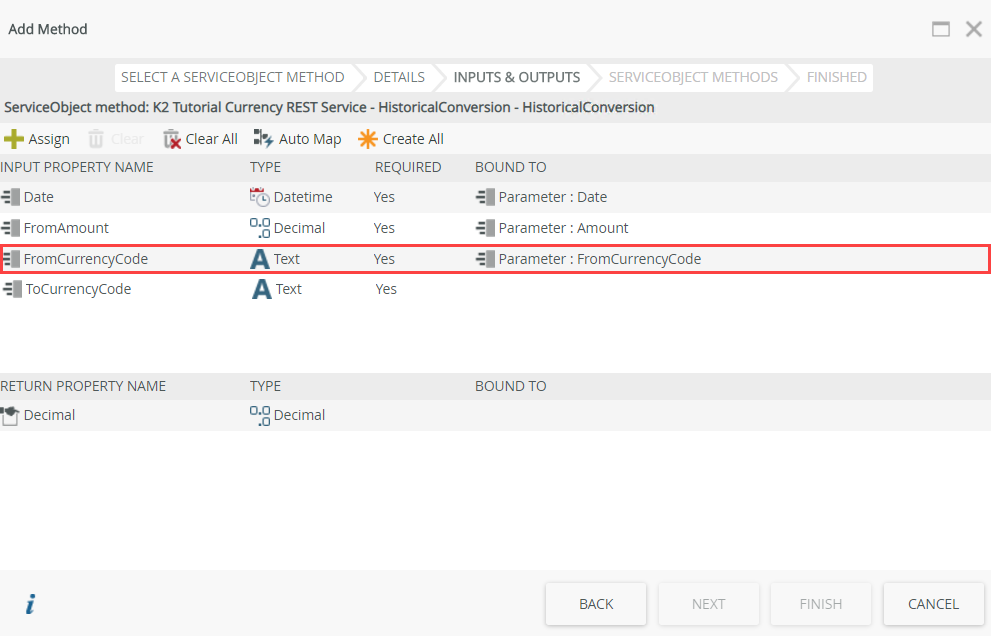991x636 pixels.
Task: Click Parameter : Date binding
Action: pyautogui.click(x=552, y=197)
